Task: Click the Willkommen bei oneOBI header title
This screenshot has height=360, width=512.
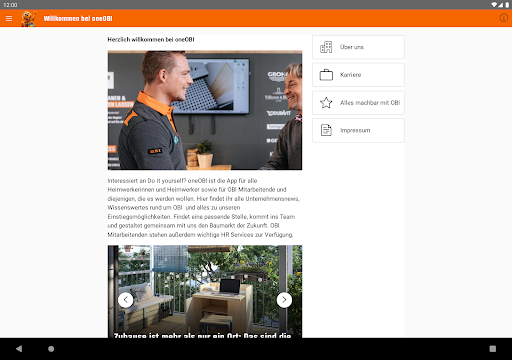Action: pos(78,18)
